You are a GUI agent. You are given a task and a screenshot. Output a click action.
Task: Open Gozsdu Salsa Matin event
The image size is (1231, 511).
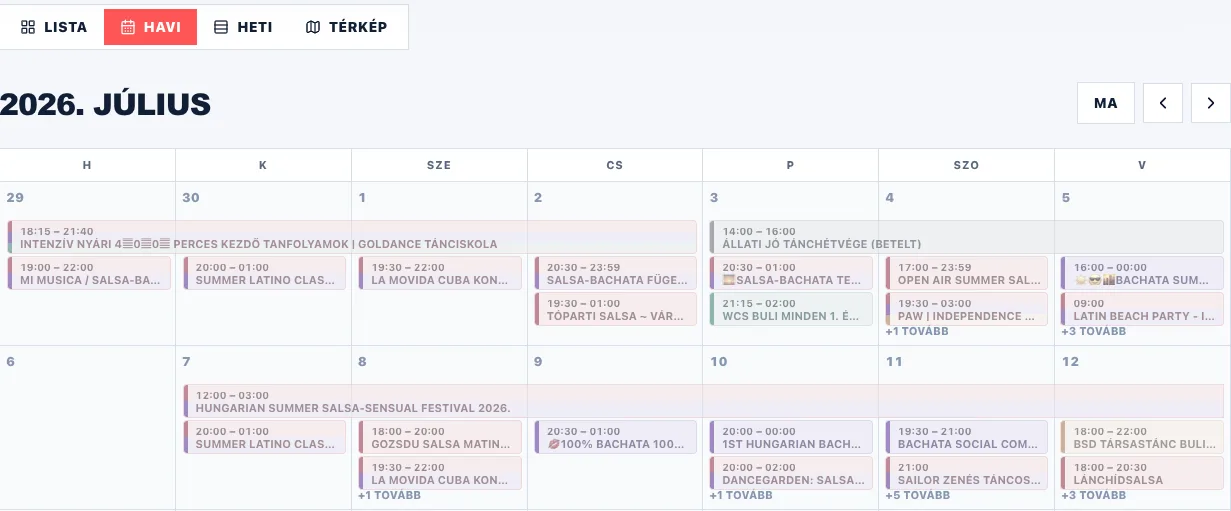click(x=440, y=437)
